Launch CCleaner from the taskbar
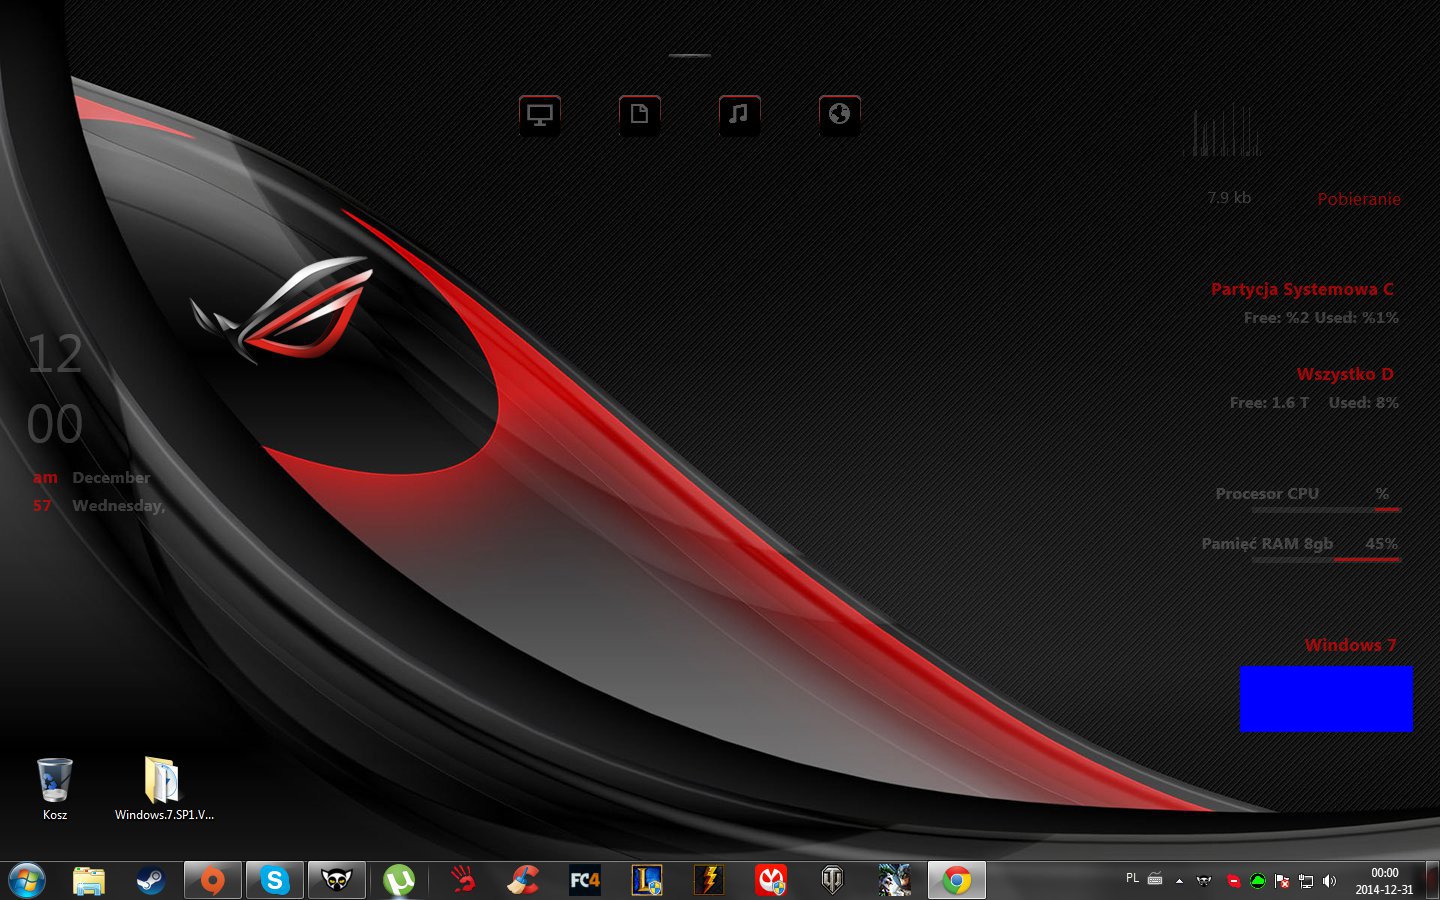1440x900 pixels. point(523,881)
